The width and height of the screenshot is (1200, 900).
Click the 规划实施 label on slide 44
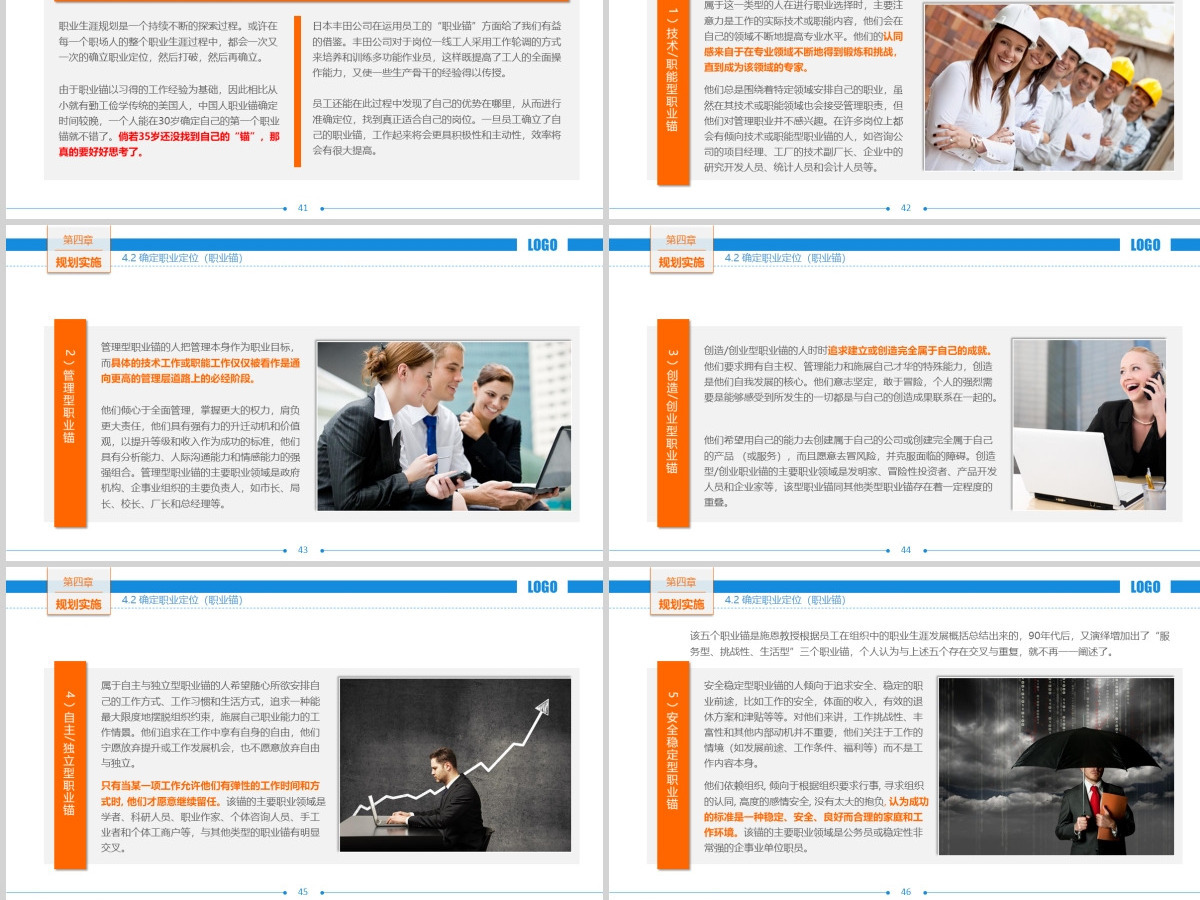(681, 262)
